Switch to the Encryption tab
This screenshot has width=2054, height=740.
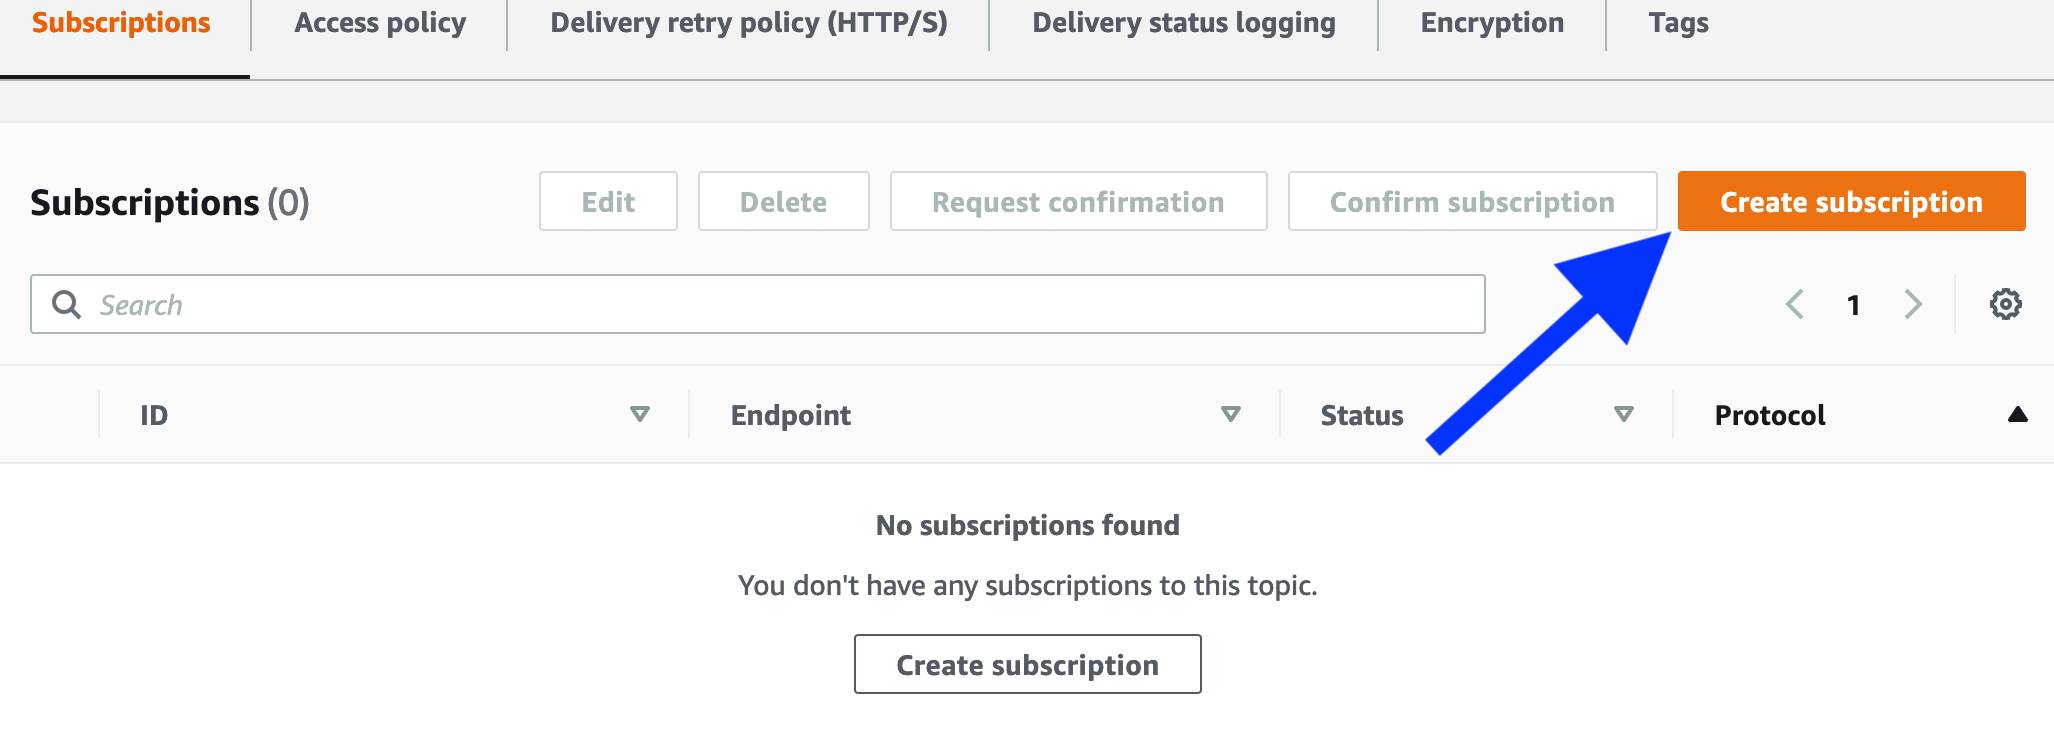point(1492,23)
